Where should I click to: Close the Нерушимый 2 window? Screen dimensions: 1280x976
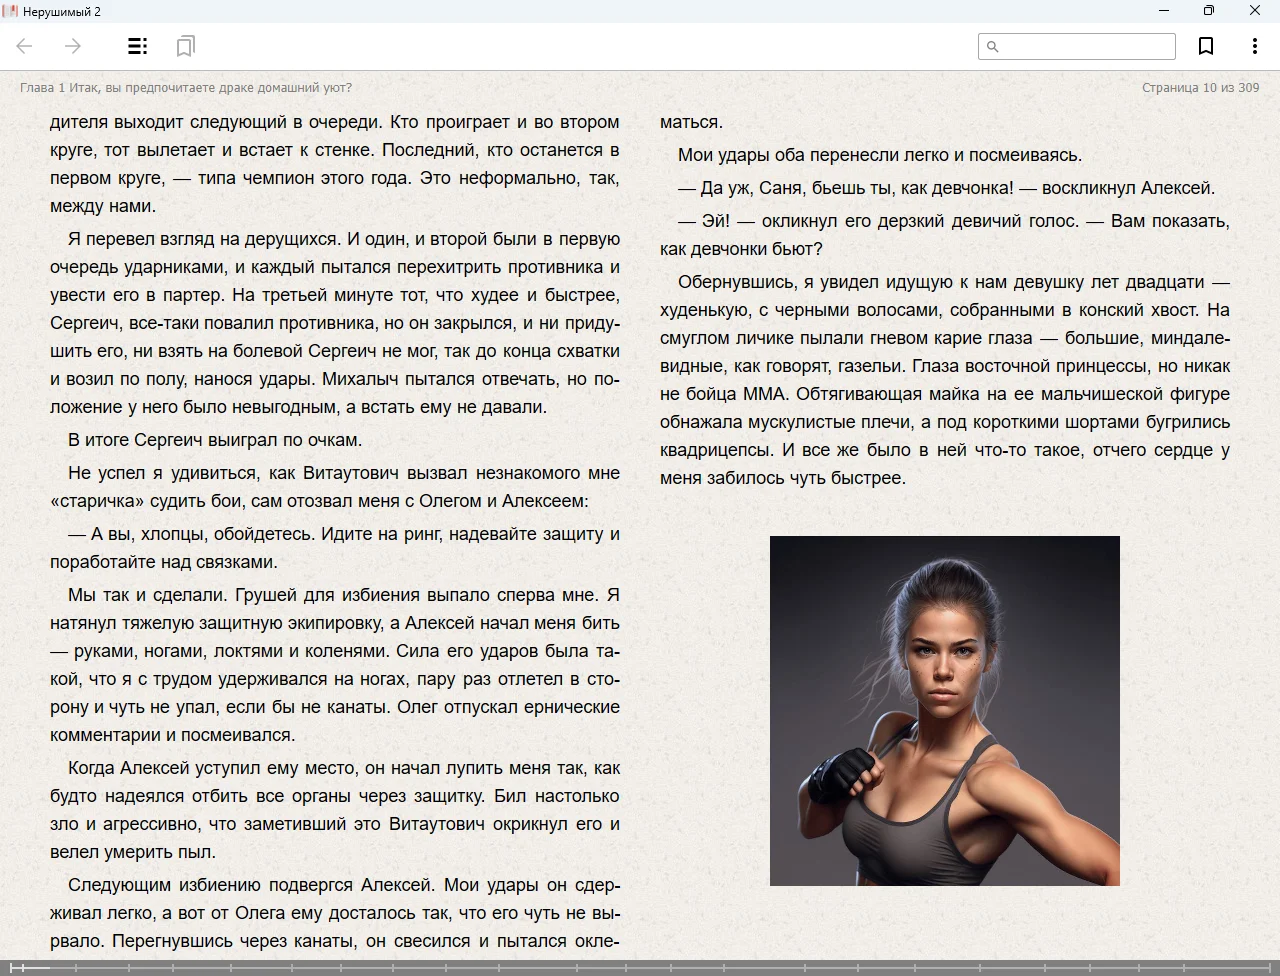pos(1255,11)
